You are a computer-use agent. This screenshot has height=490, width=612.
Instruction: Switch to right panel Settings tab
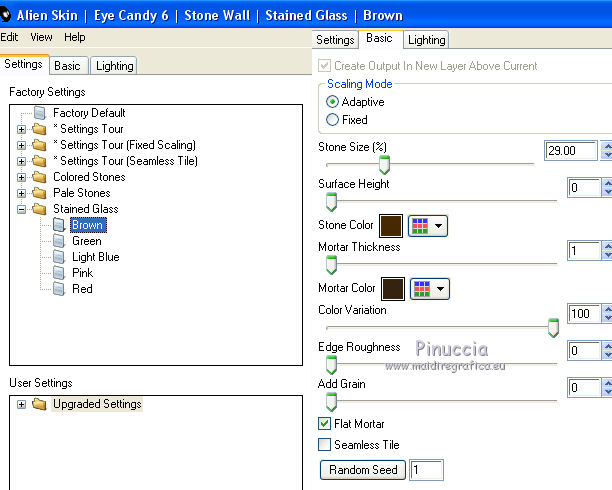pos(335,40)
